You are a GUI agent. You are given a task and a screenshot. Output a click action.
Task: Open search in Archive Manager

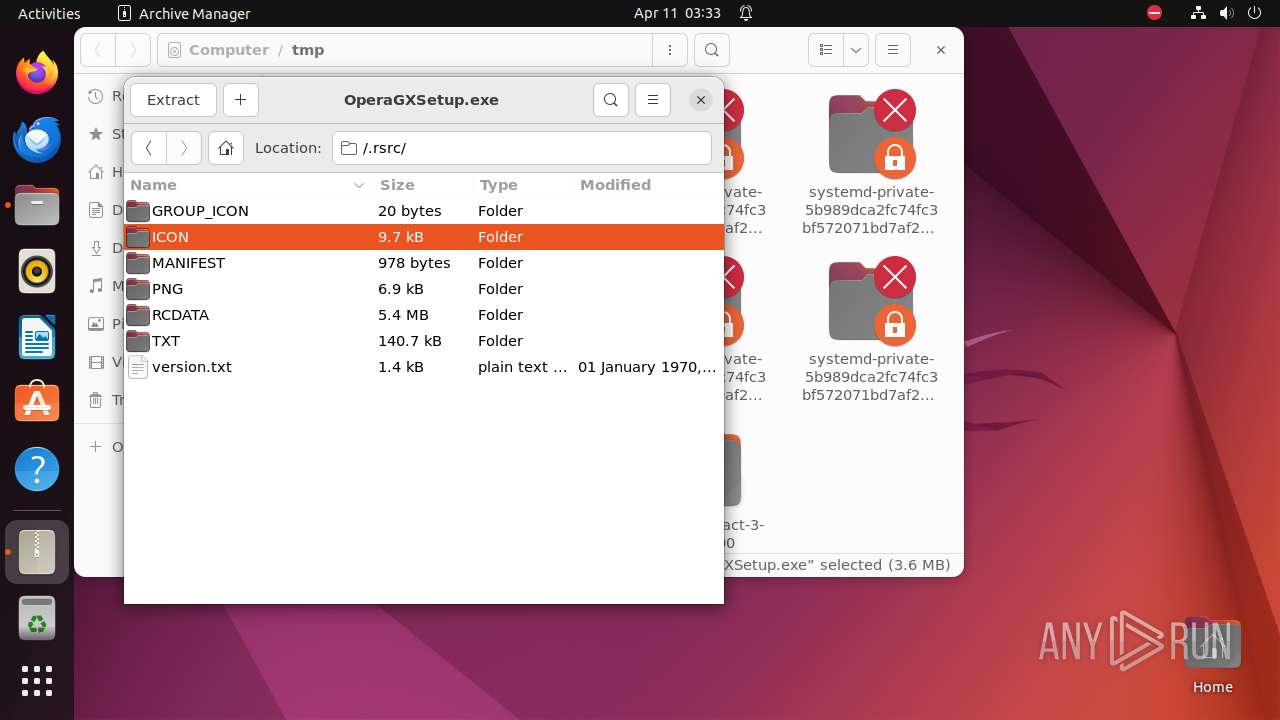[611, 100]
